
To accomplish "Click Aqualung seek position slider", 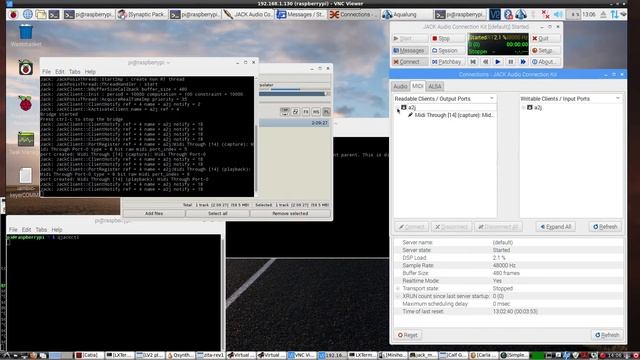I will pos(294,94).
